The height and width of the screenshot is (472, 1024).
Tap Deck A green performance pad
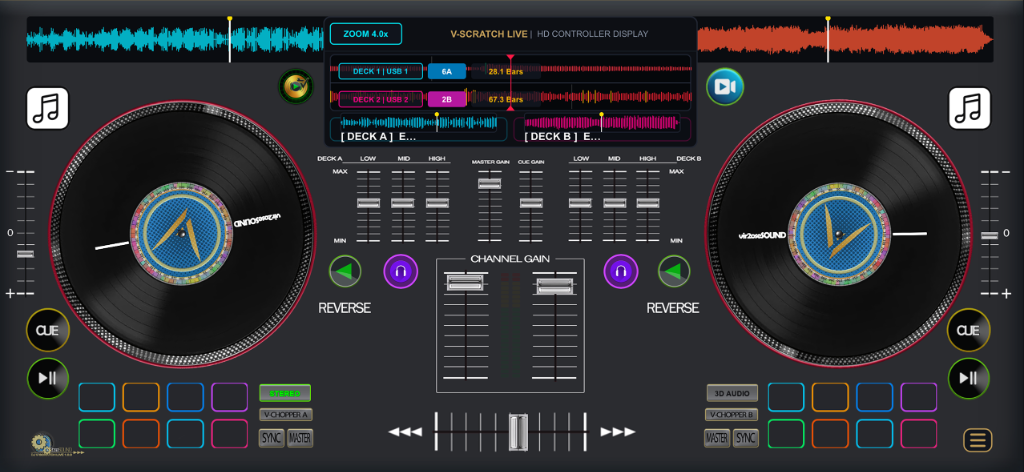(97, 433)
